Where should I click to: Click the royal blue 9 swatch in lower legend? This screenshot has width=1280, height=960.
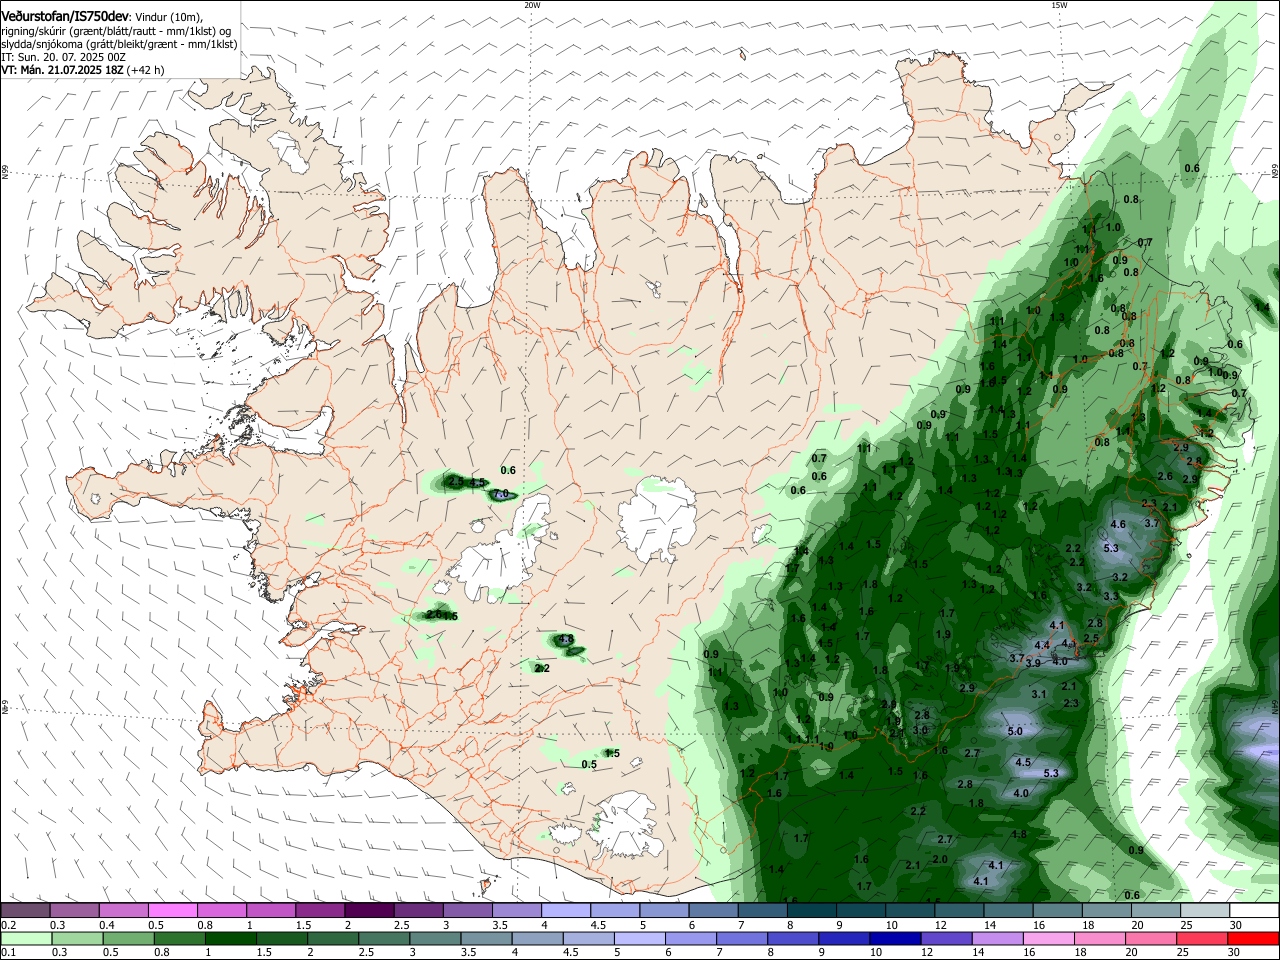pyautogui.click(x=845, y=938)
